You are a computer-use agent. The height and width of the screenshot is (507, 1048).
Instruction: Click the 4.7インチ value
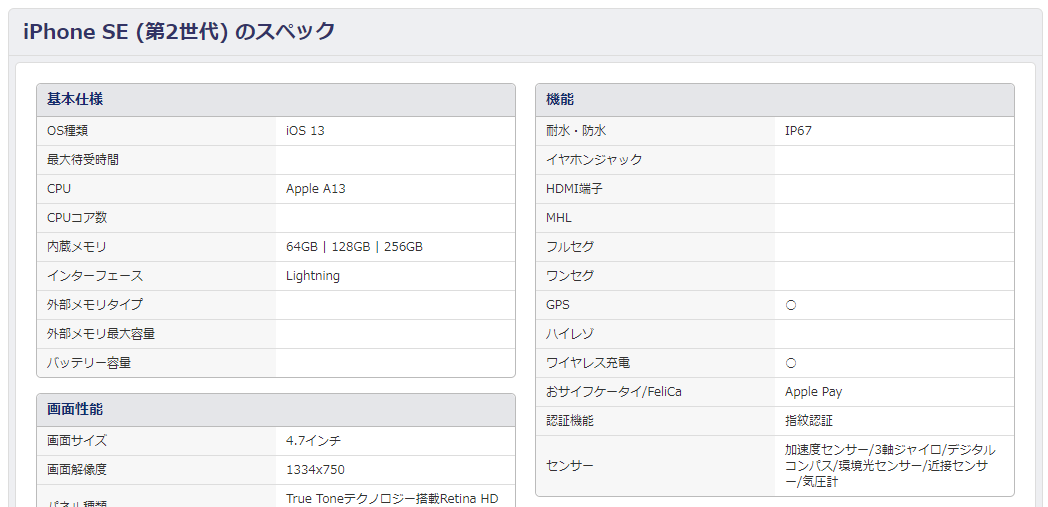click(x=313, y=441)
